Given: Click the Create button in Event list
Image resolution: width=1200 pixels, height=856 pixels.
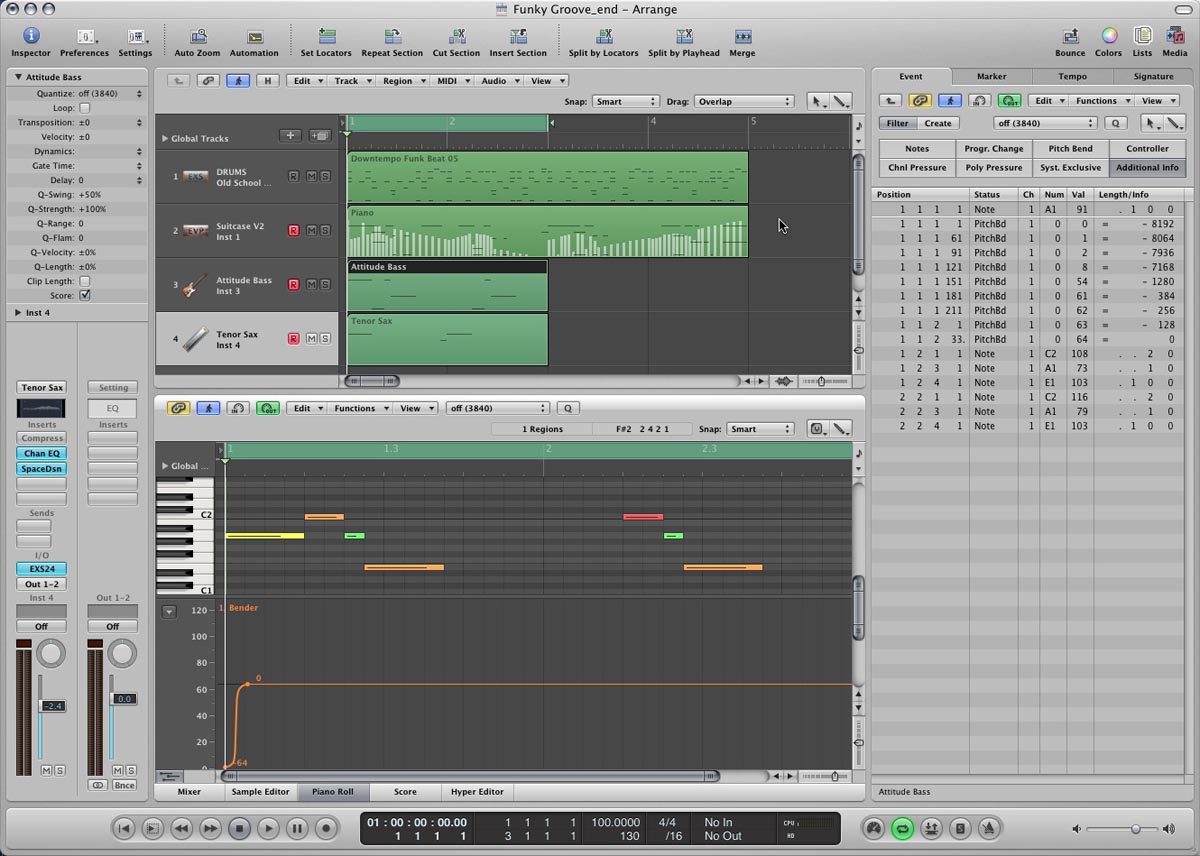Looking at the screenshot, I should click(938, 123).
